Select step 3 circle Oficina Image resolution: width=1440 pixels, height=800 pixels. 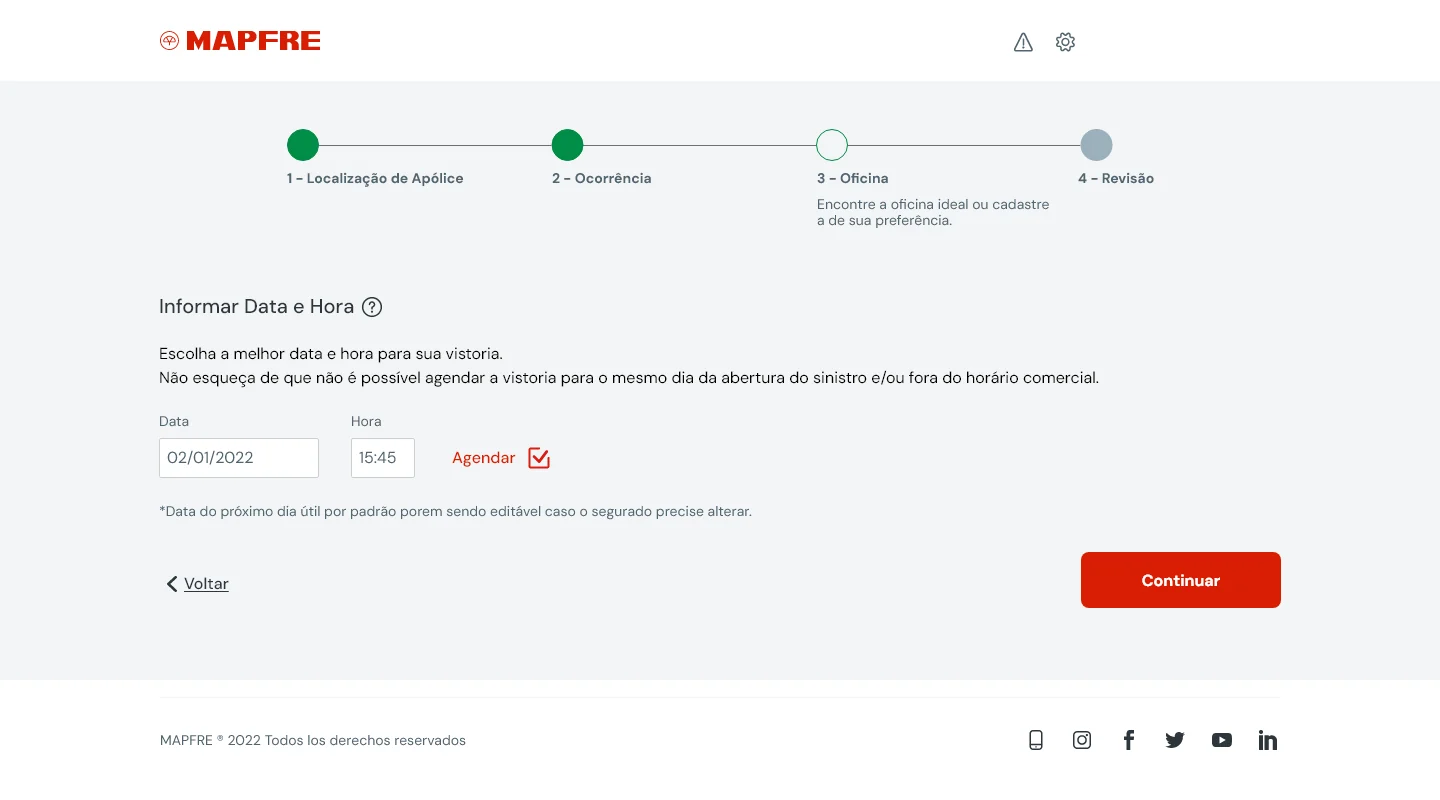click(832, 145)
